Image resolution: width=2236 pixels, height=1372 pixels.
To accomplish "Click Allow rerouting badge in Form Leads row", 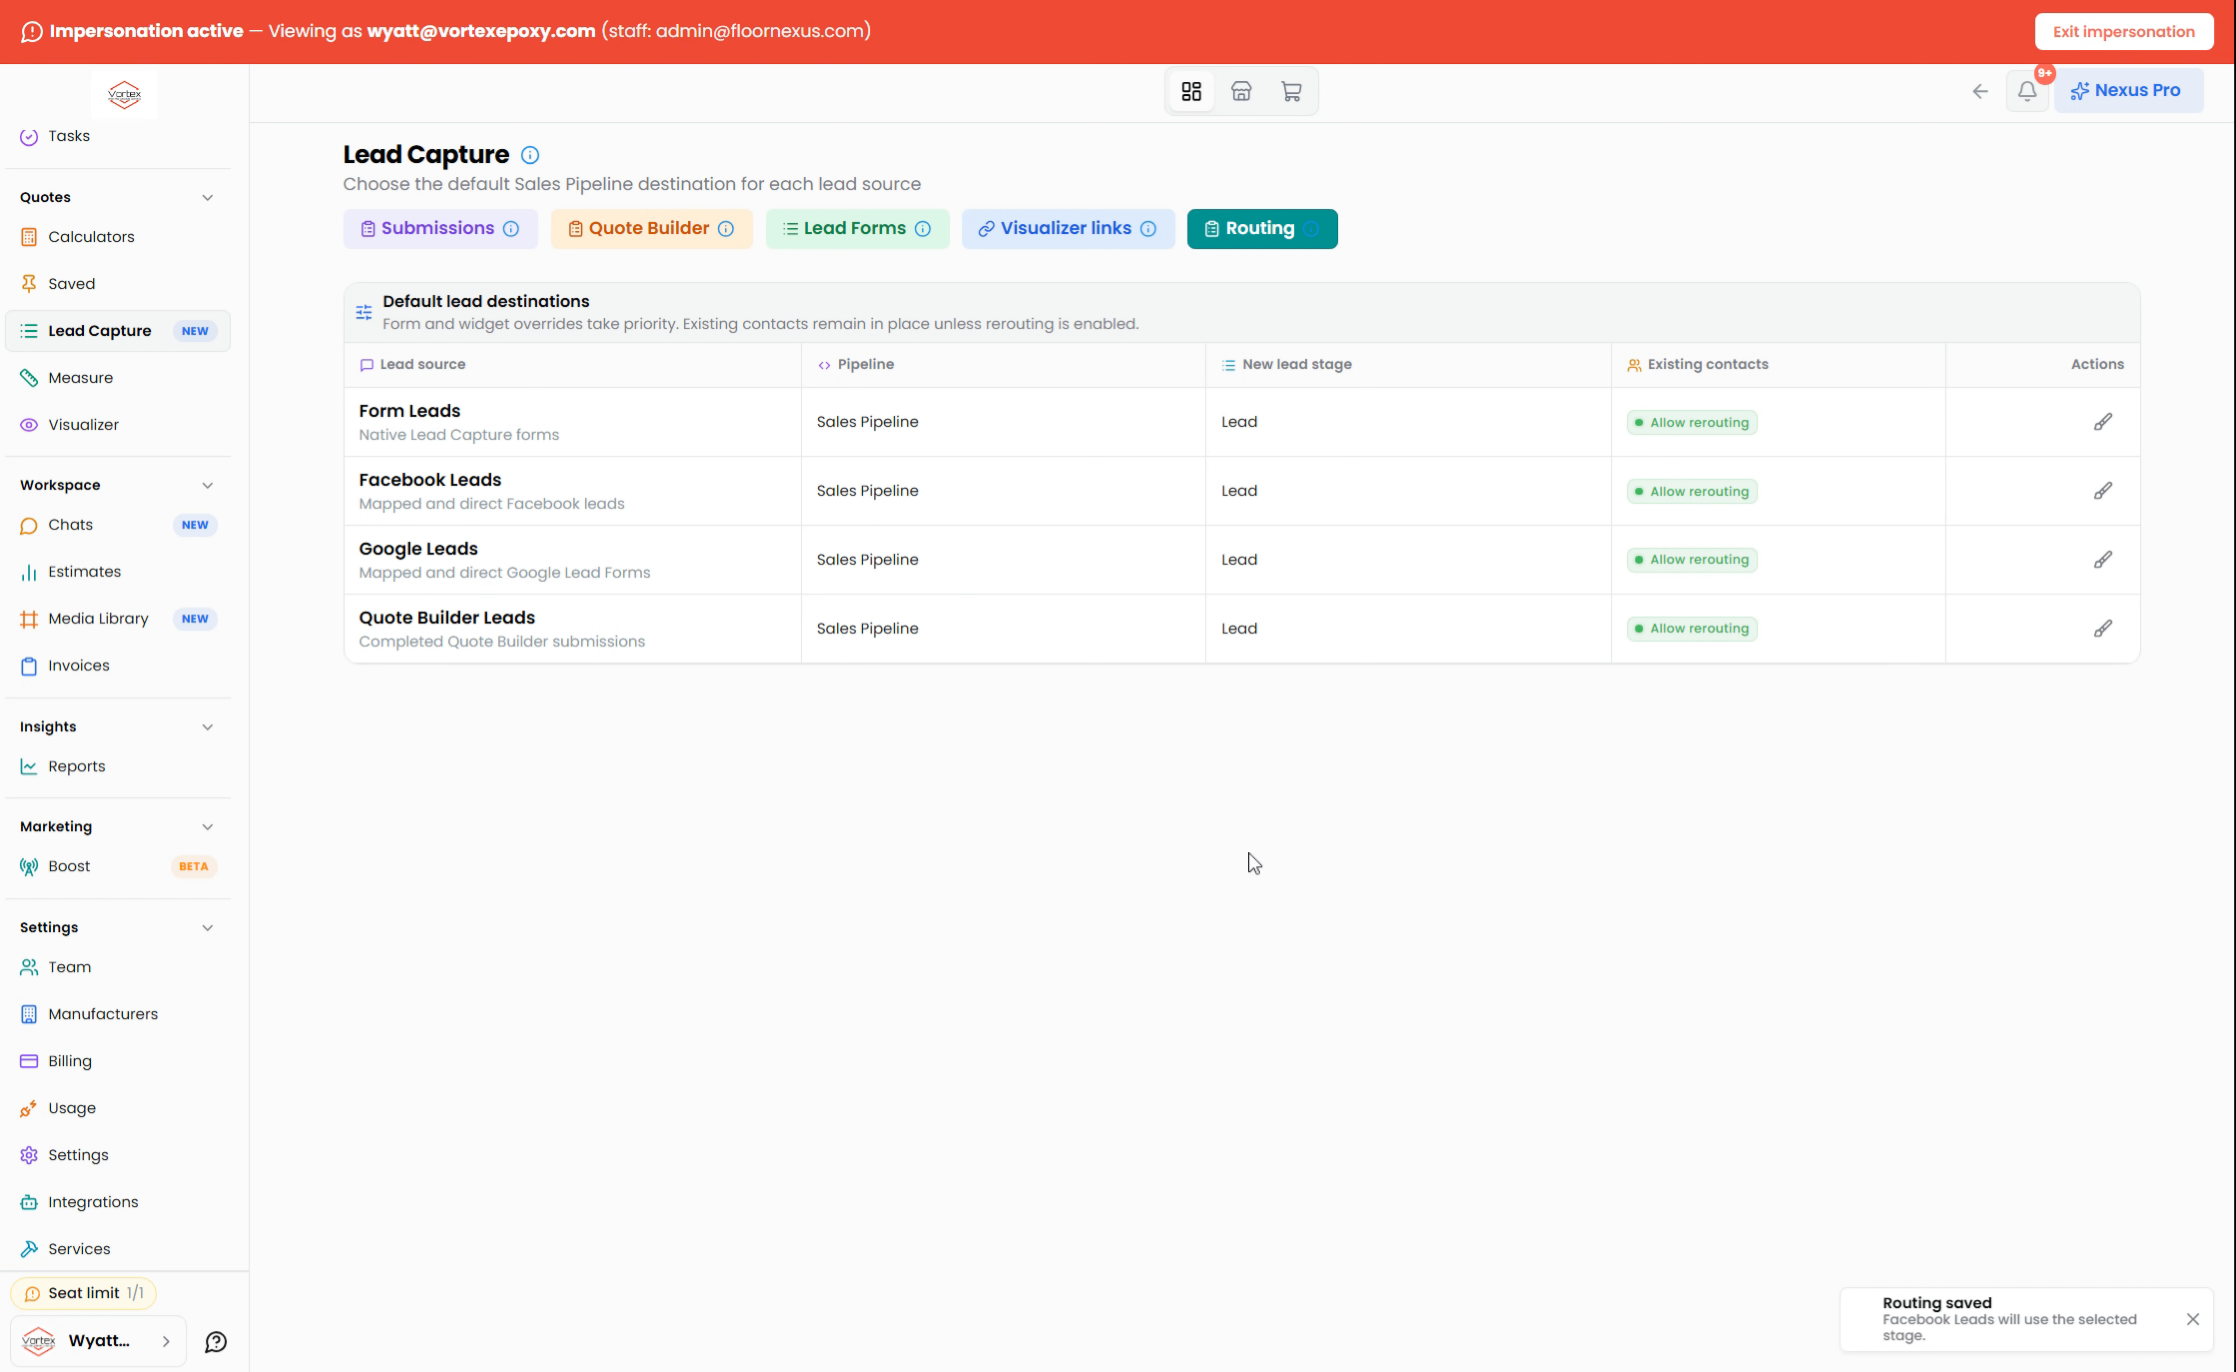I will click(x=1692, y=423).
